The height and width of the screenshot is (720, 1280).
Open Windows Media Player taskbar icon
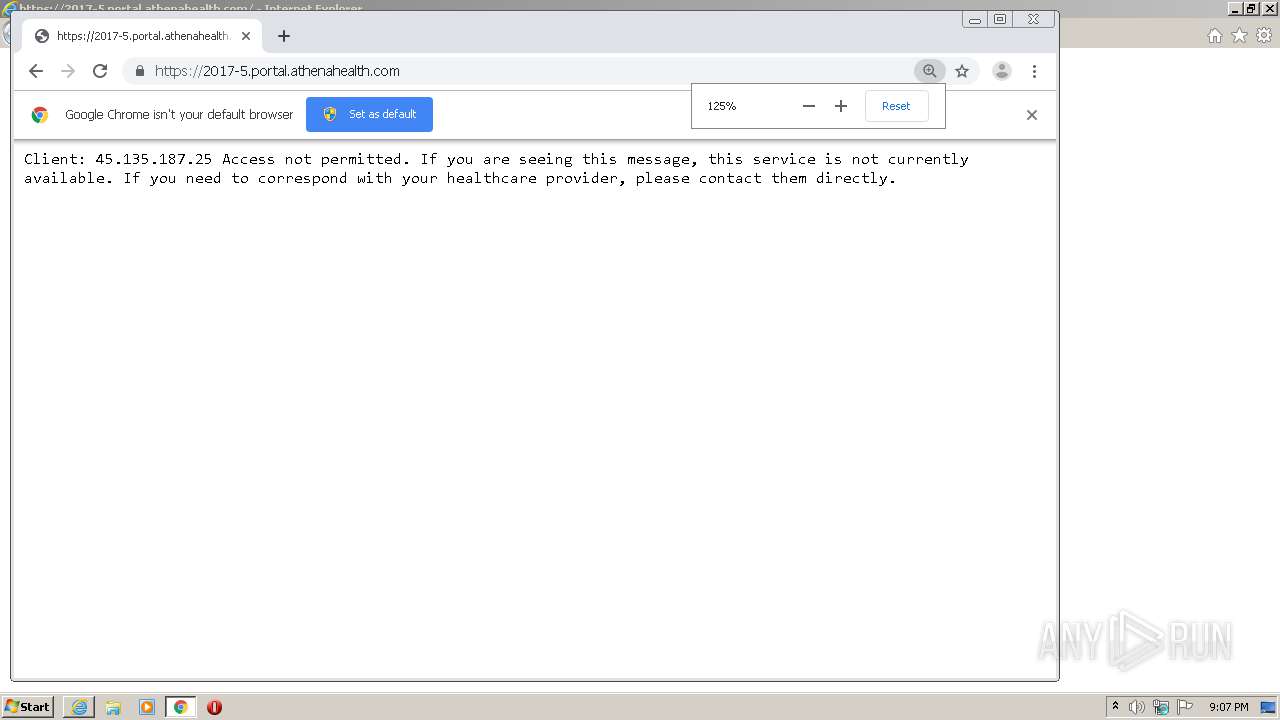coord(147,707)
